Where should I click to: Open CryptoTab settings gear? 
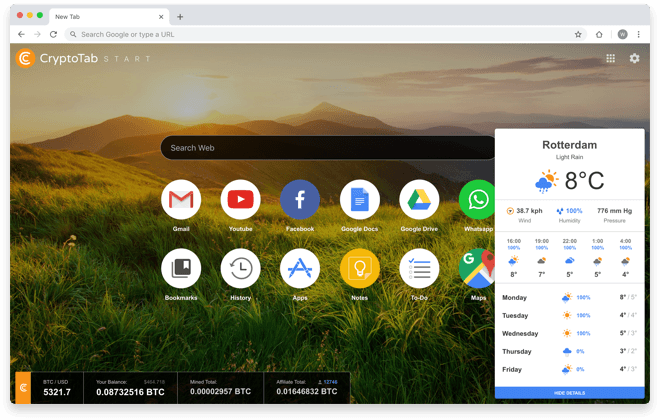[634, 59]
